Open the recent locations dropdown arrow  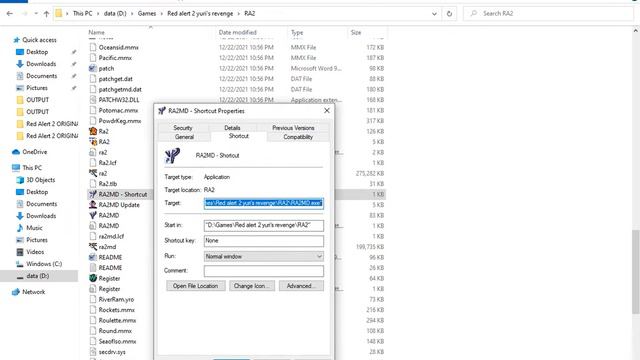tap(36, 13)
